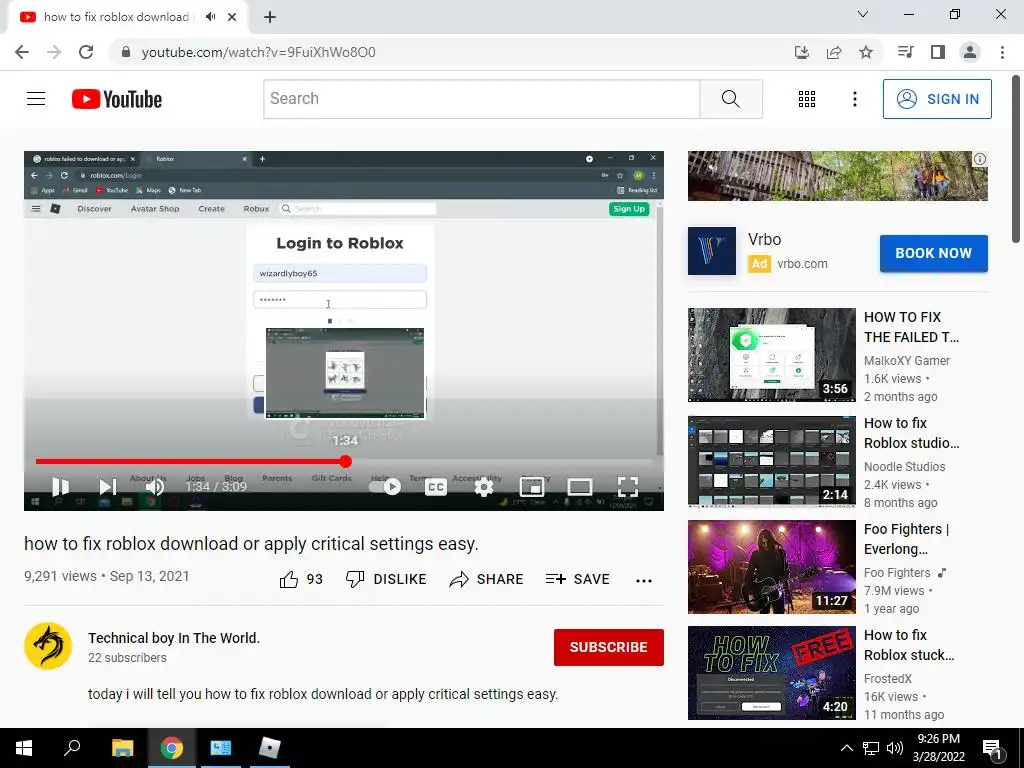
Task: Open Vrbo advertiser logo
Action: (x=712, y=251)
